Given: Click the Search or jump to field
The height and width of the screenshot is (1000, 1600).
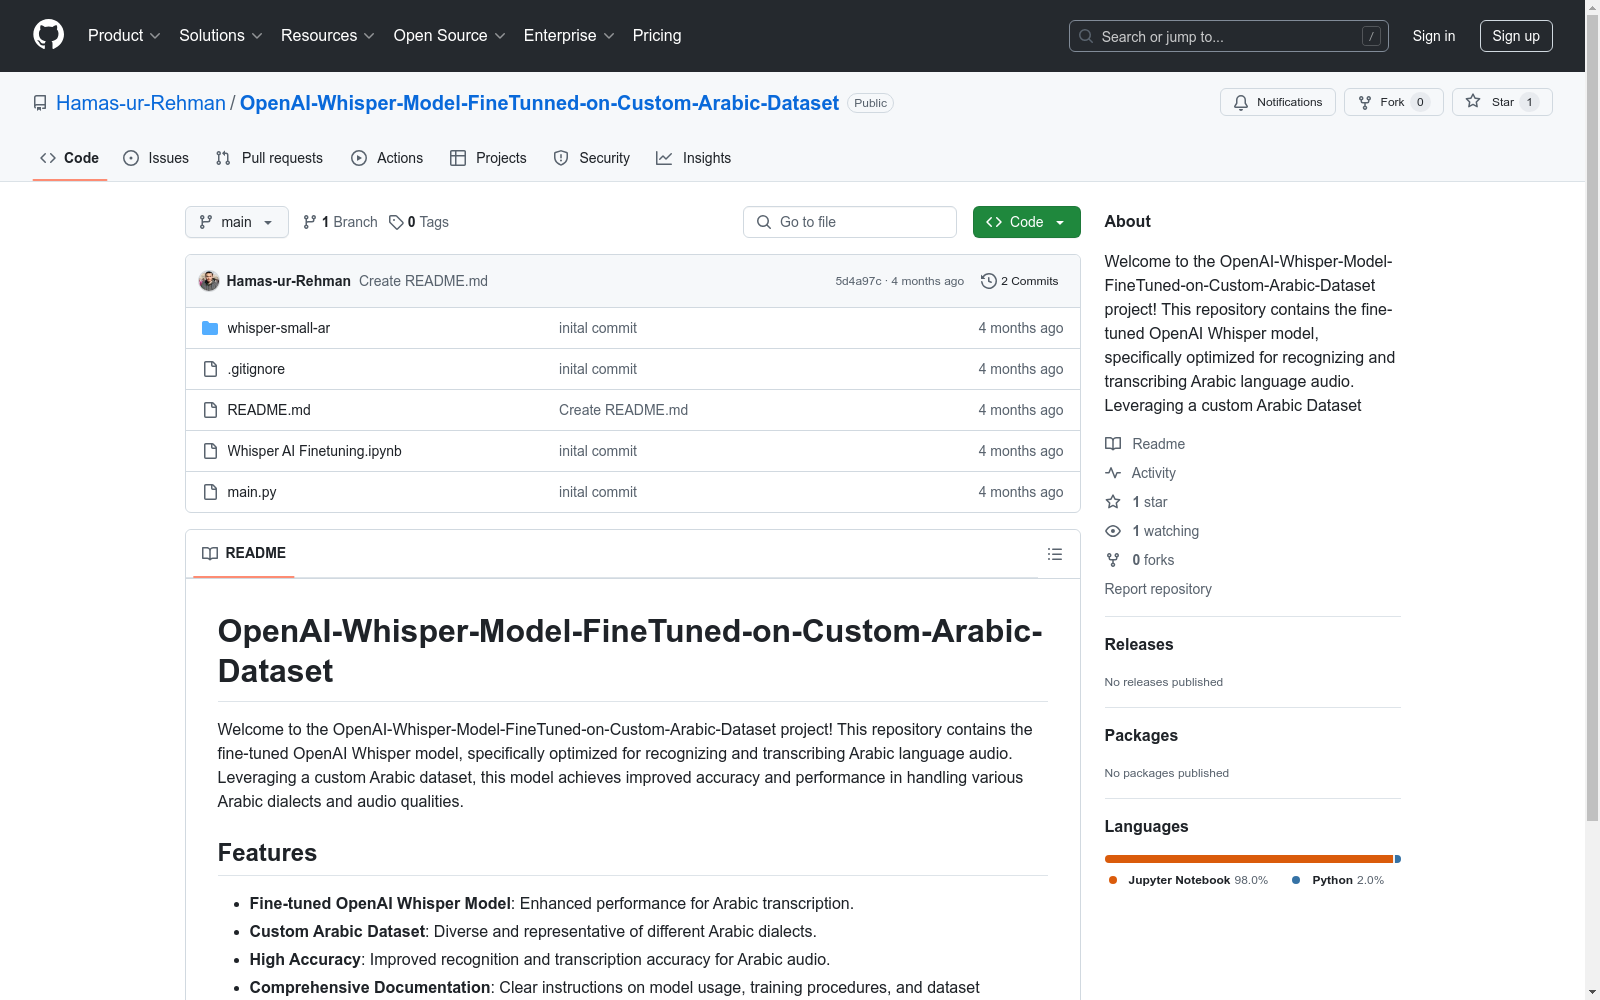Looking at the screenshot, I should [1229, 36].
